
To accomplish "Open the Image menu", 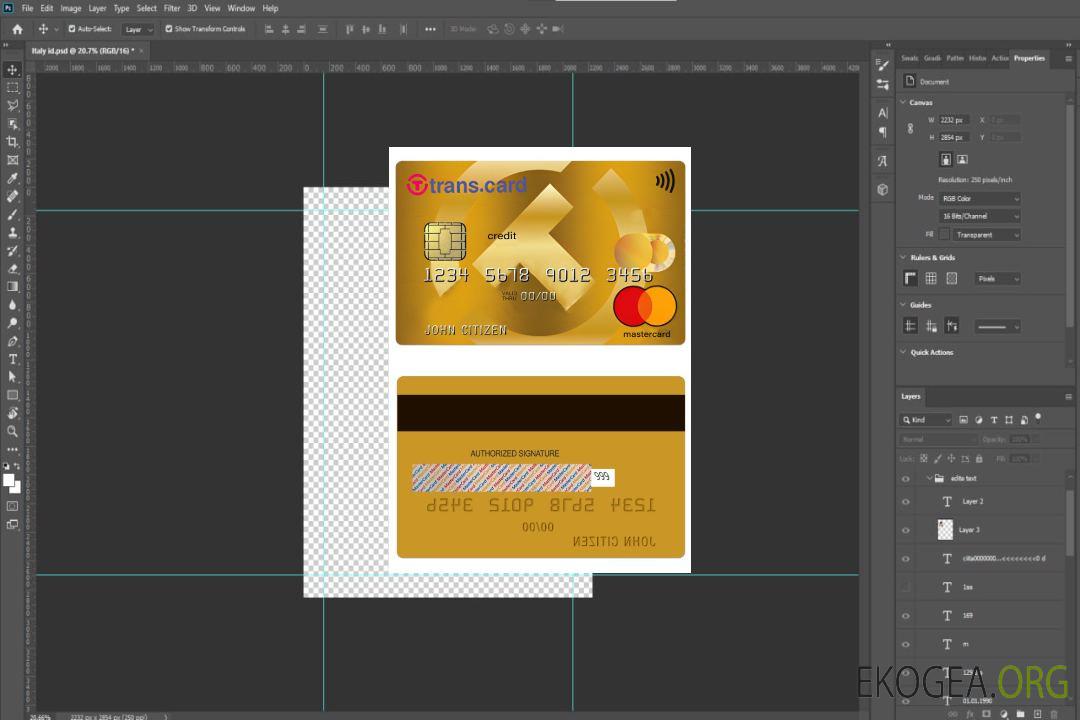I will click(x=70, y=8).
